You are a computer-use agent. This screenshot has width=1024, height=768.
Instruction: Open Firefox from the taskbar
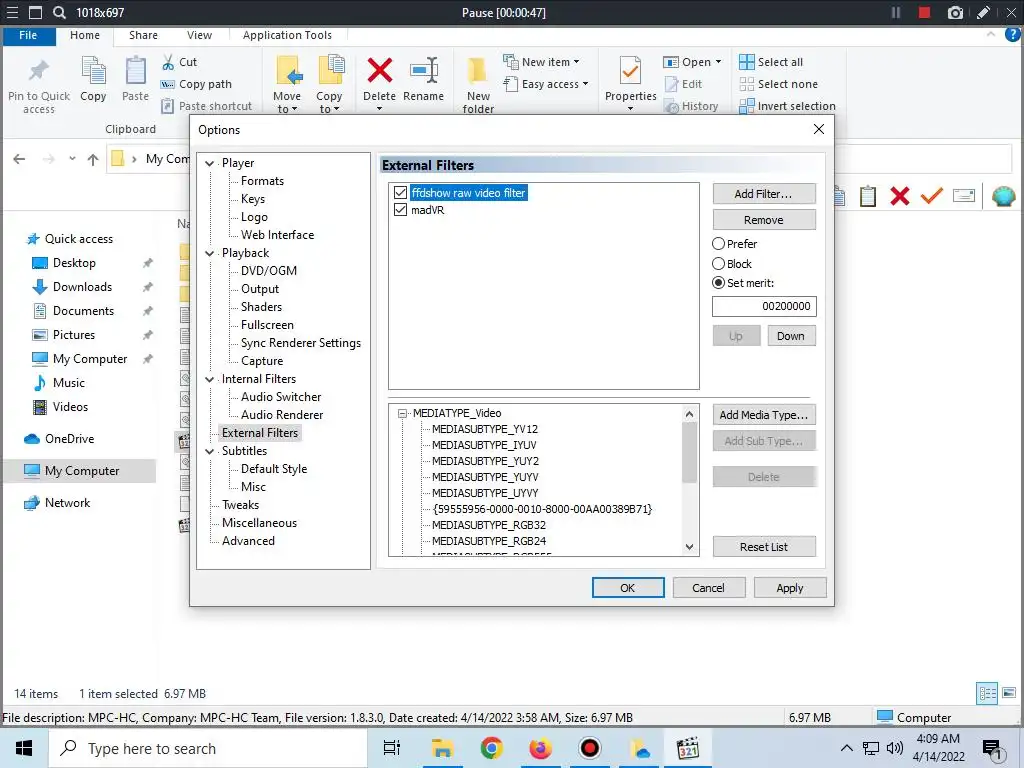coord(540,748)
